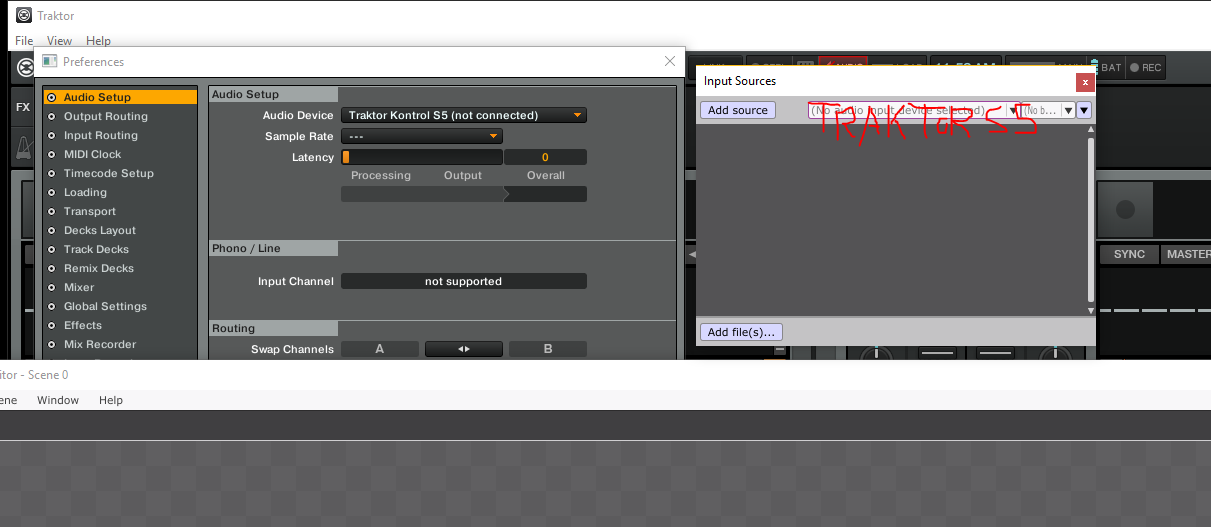Click the Latency slider bar

pos(422,157)
